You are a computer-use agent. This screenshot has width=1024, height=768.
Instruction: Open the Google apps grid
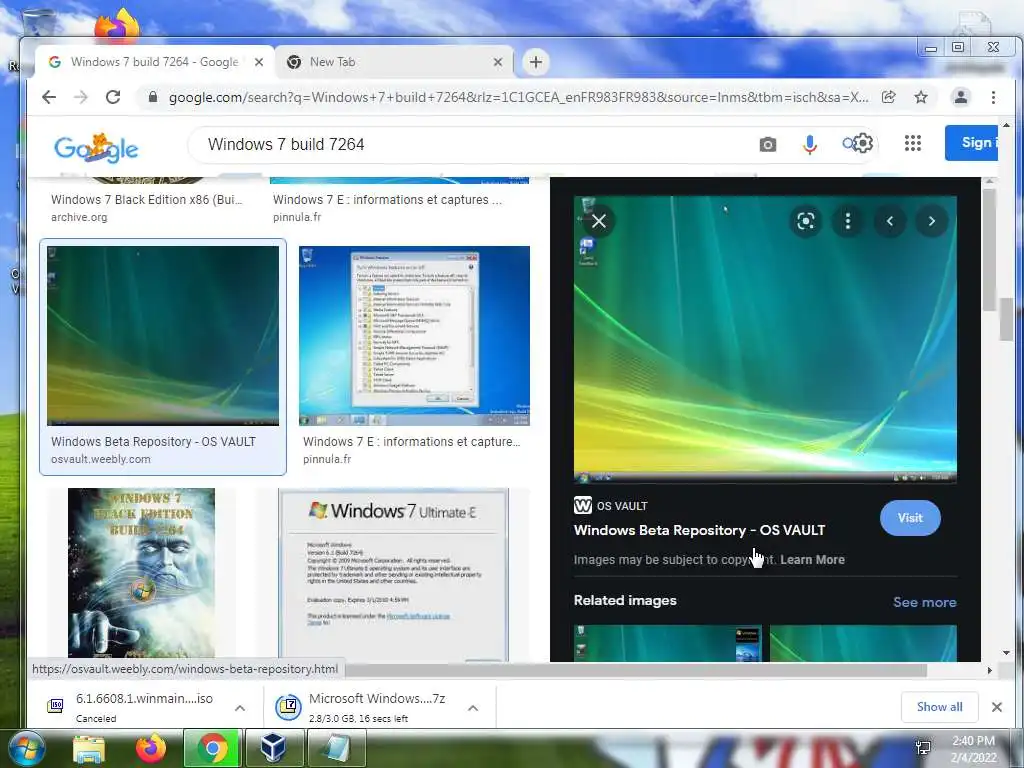coord(913,143)
